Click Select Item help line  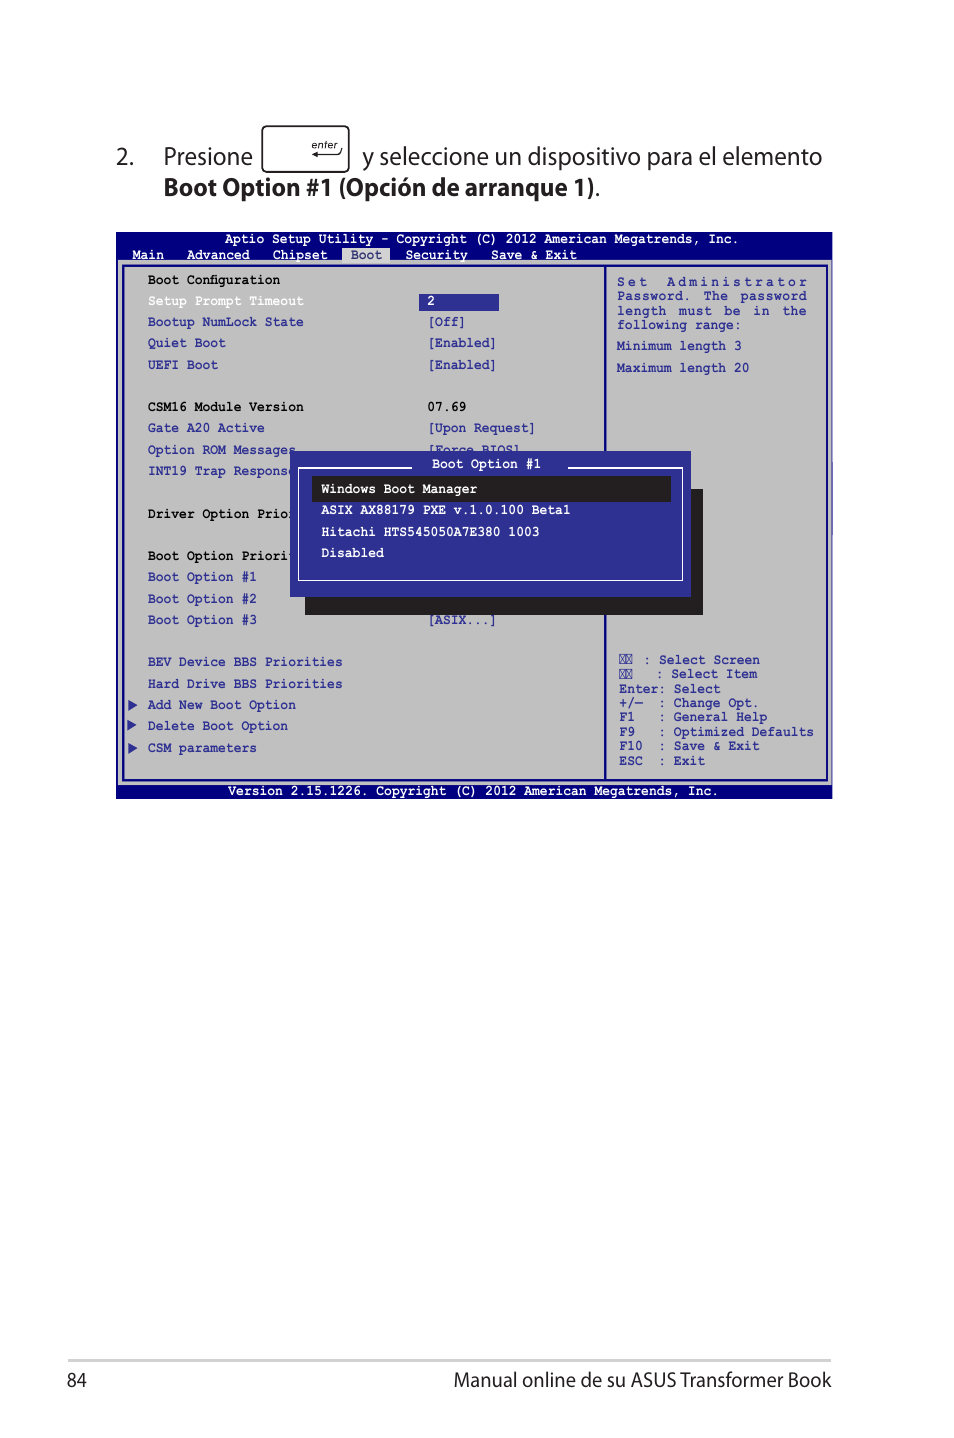click(688, 674)
